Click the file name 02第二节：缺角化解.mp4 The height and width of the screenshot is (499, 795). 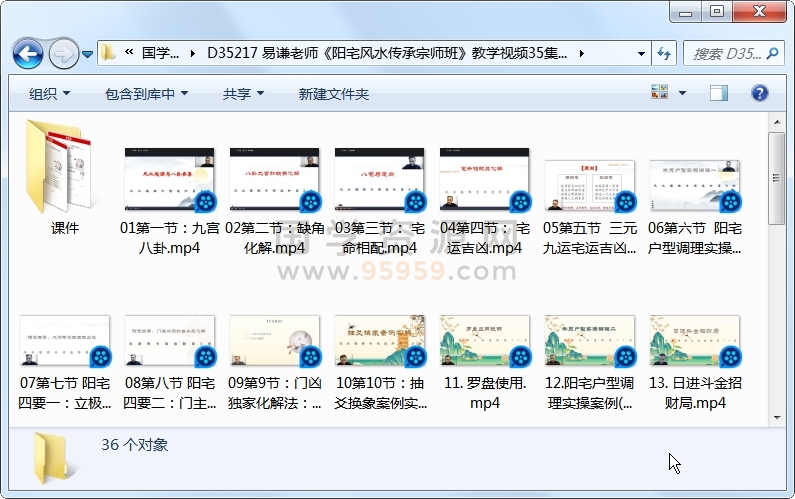[x=274, y=238]
